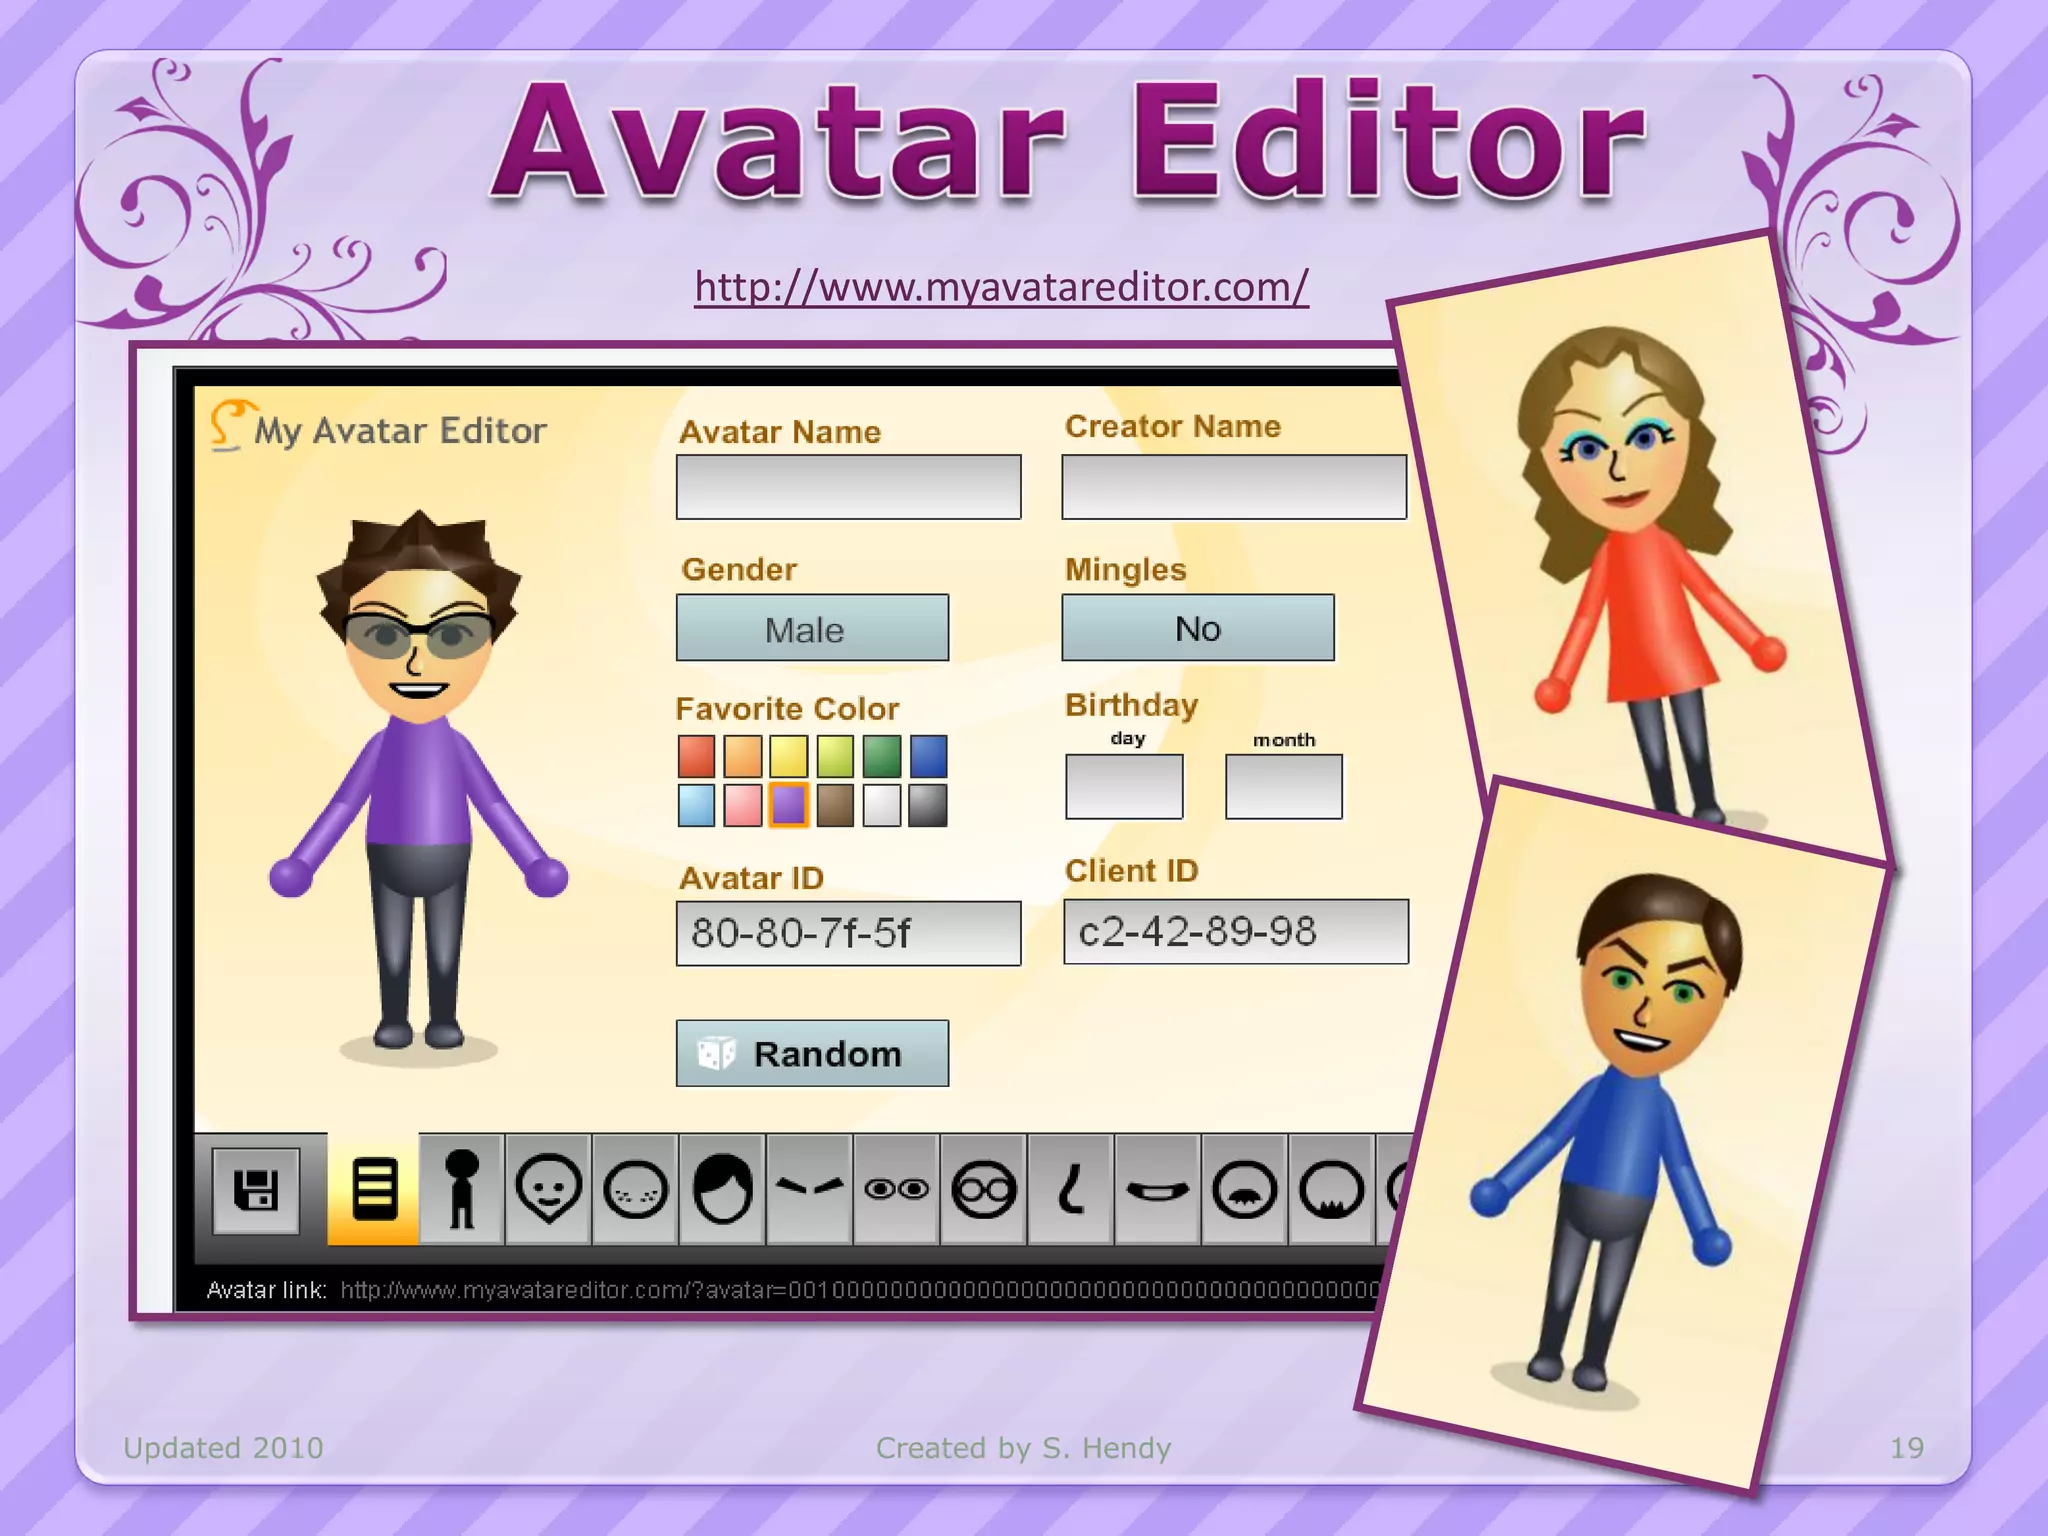Toggle the Male gender button
This screenshot has width=2048, height=1536.
[812, 628]
